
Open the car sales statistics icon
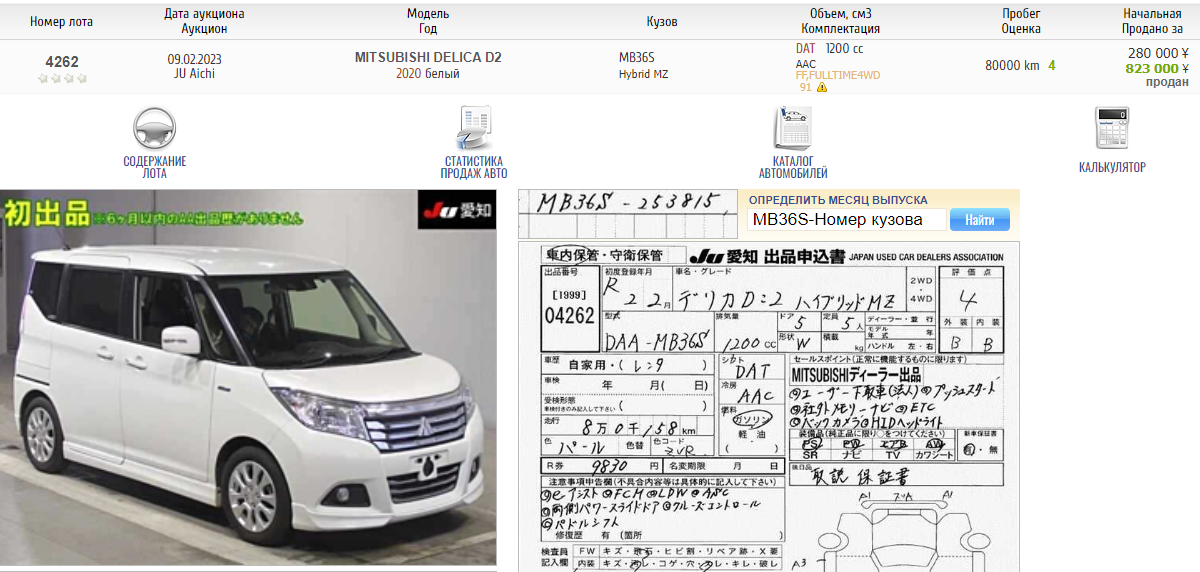point(473,129)
